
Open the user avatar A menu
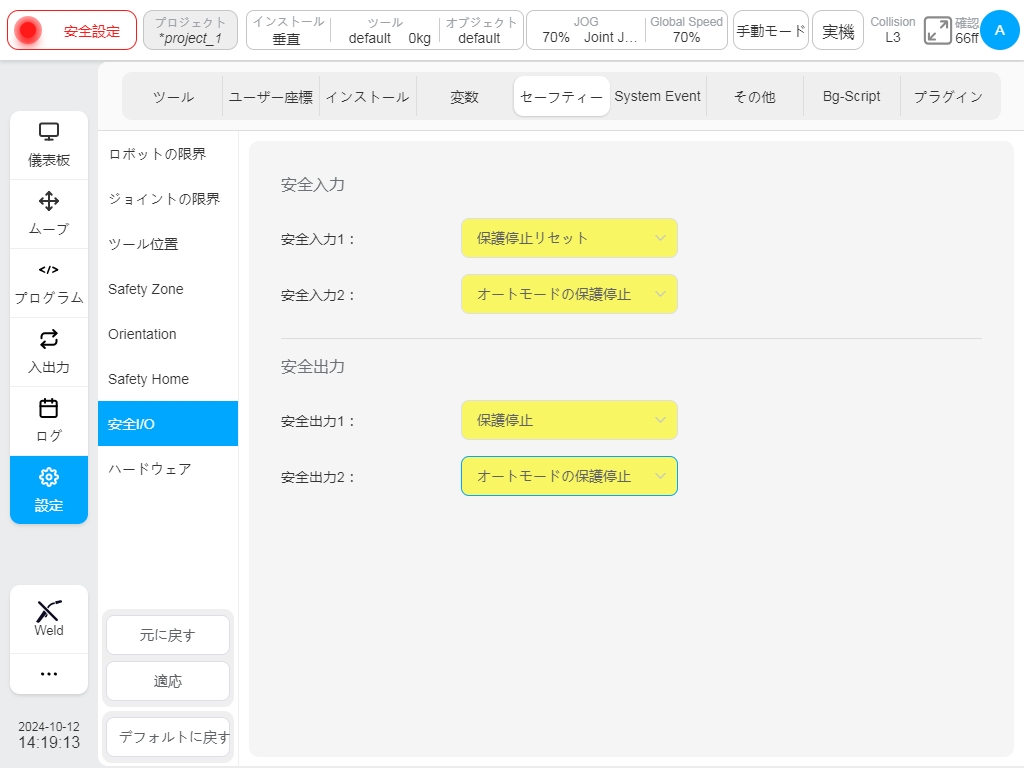[x=999, y=30]
